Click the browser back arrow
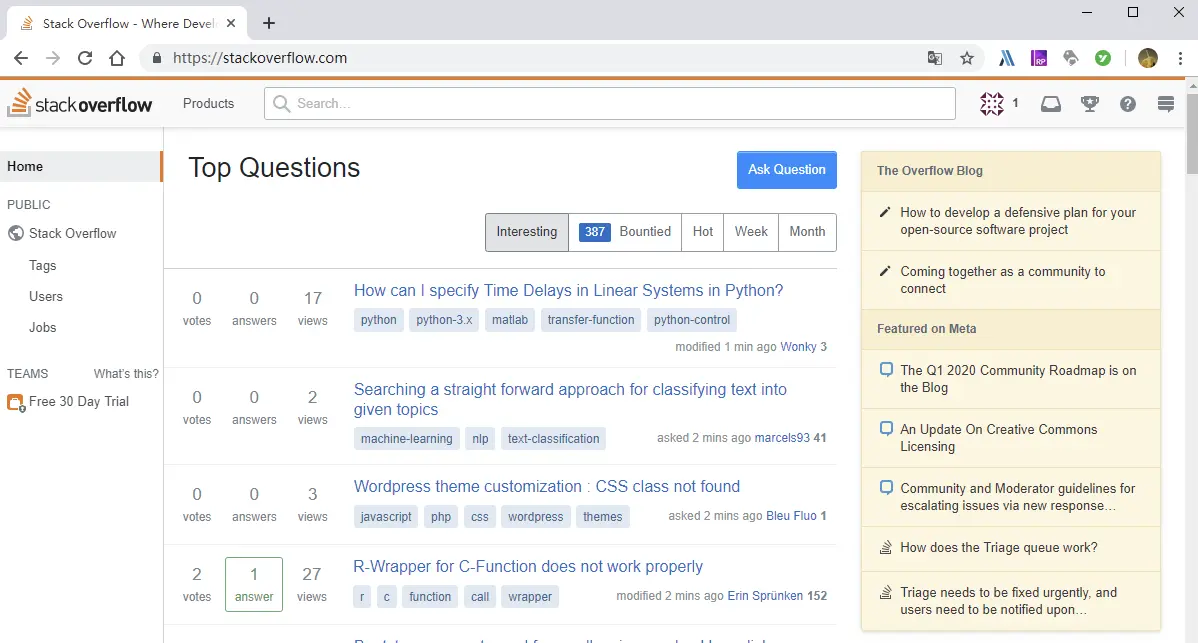 21,58
